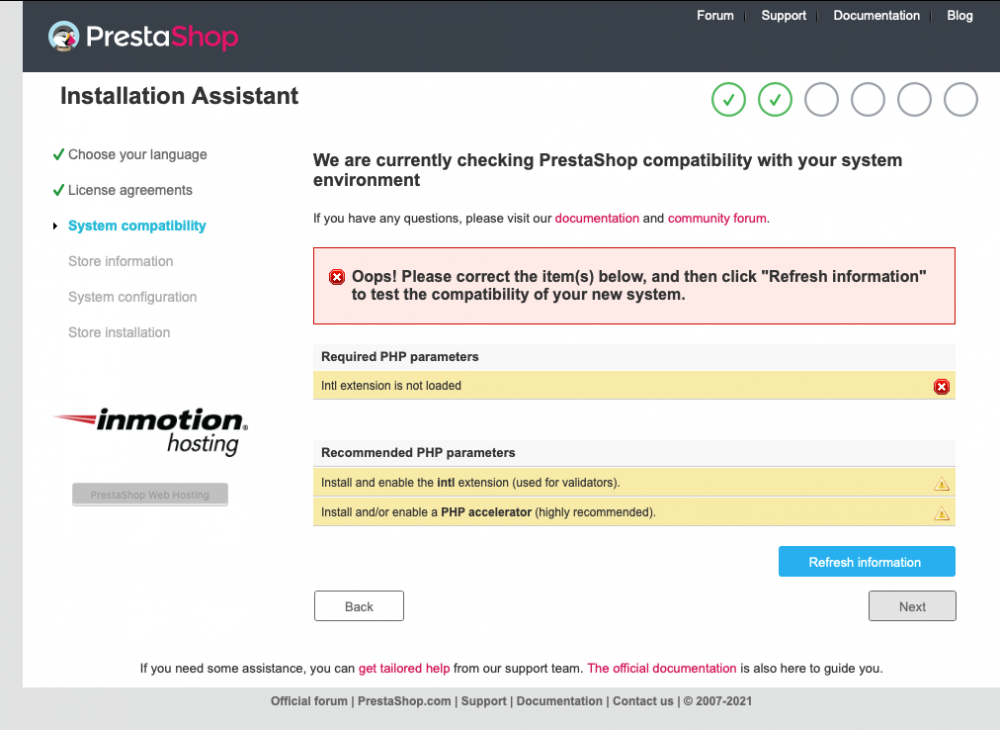Open the community forum link

(x=717, y=218)
